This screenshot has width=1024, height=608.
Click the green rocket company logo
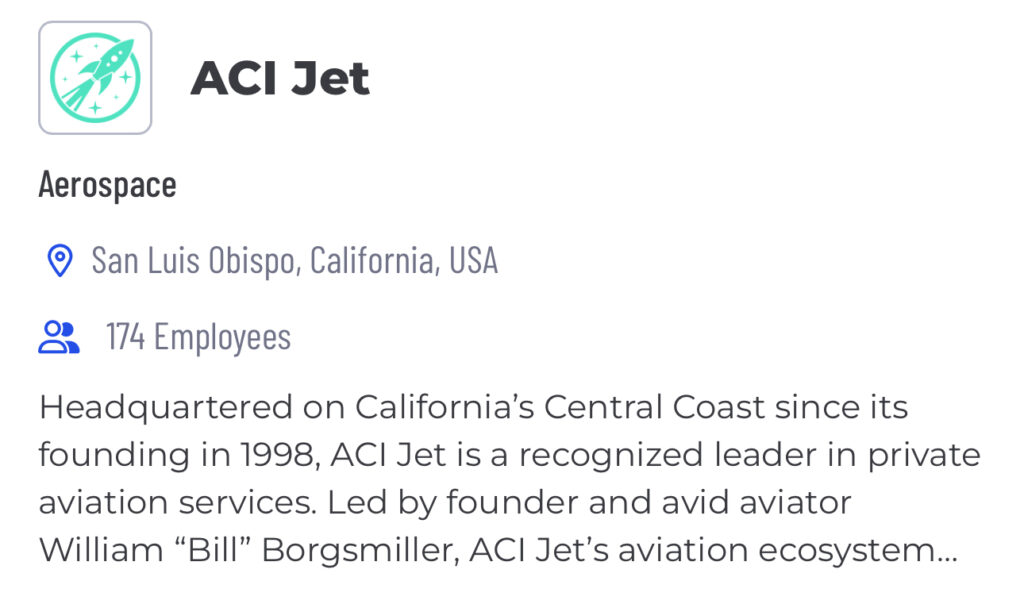pyautogui.click(x=95, y=78)
